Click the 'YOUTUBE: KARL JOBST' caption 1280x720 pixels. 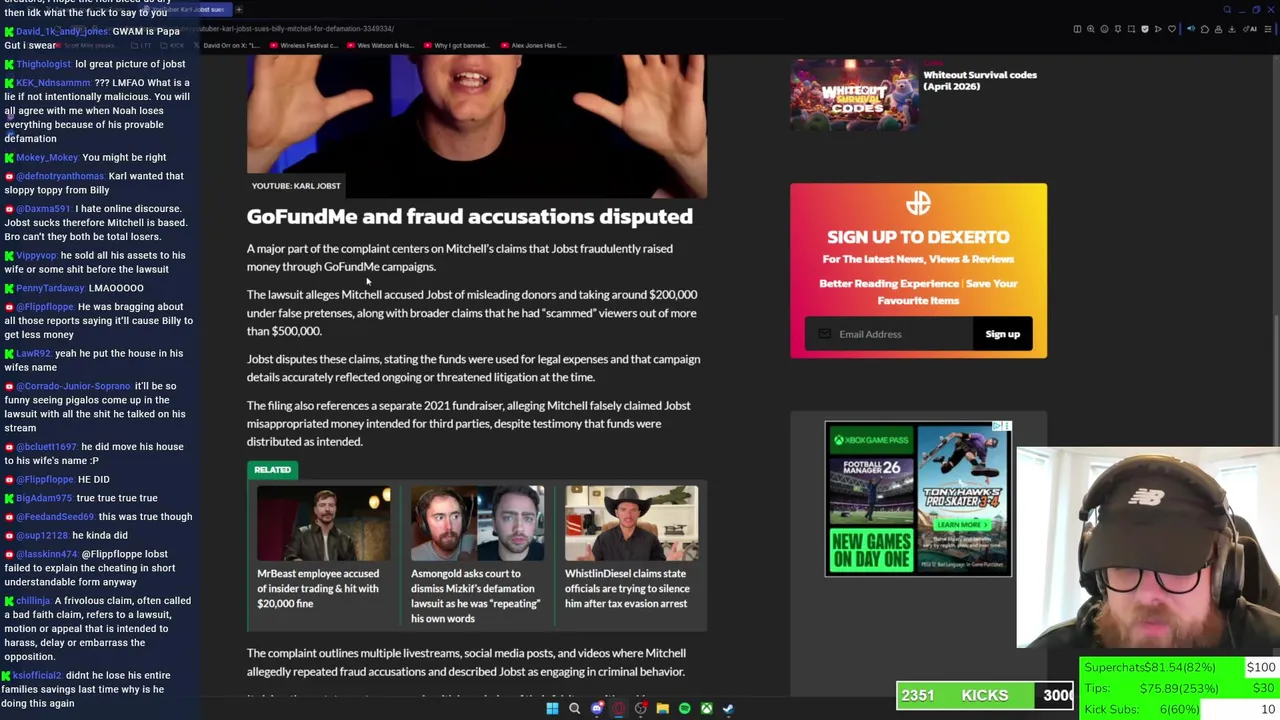pyautogui.click(x=296, y=186)
